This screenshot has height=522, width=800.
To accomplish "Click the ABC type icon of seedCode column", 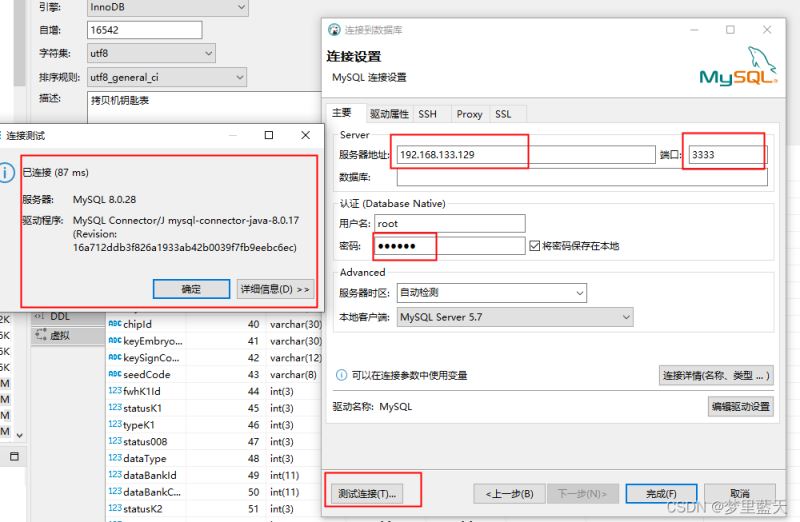I will pyautogui.click(x=115, y=374).
